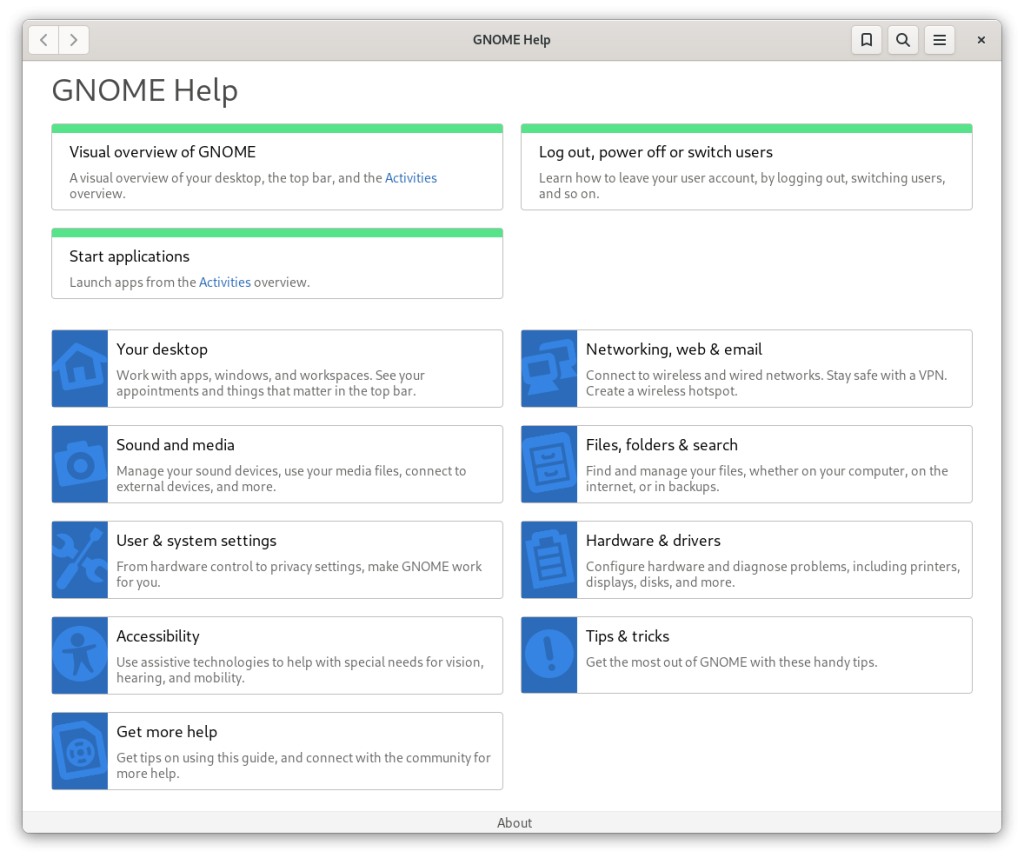This screenshot has height=858, width=1024.
Task: Go forward using the forward arrow
Action: click(74, 40)
